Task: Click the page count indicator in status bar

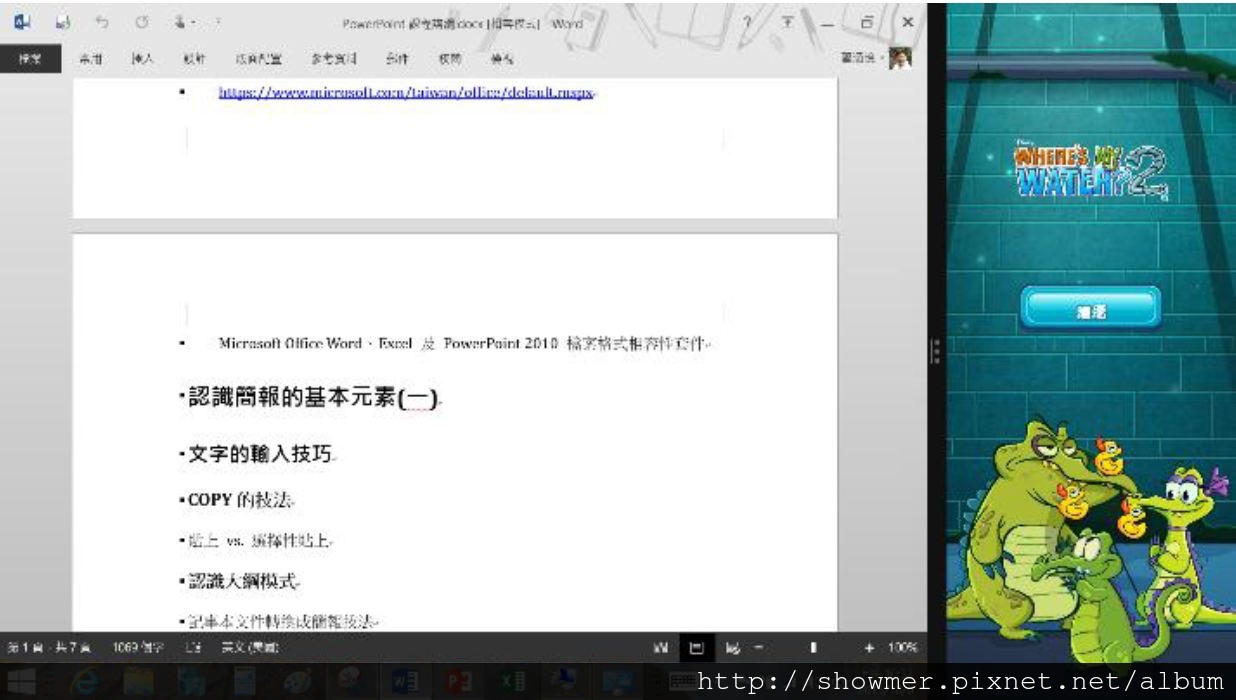Action: 49,648
